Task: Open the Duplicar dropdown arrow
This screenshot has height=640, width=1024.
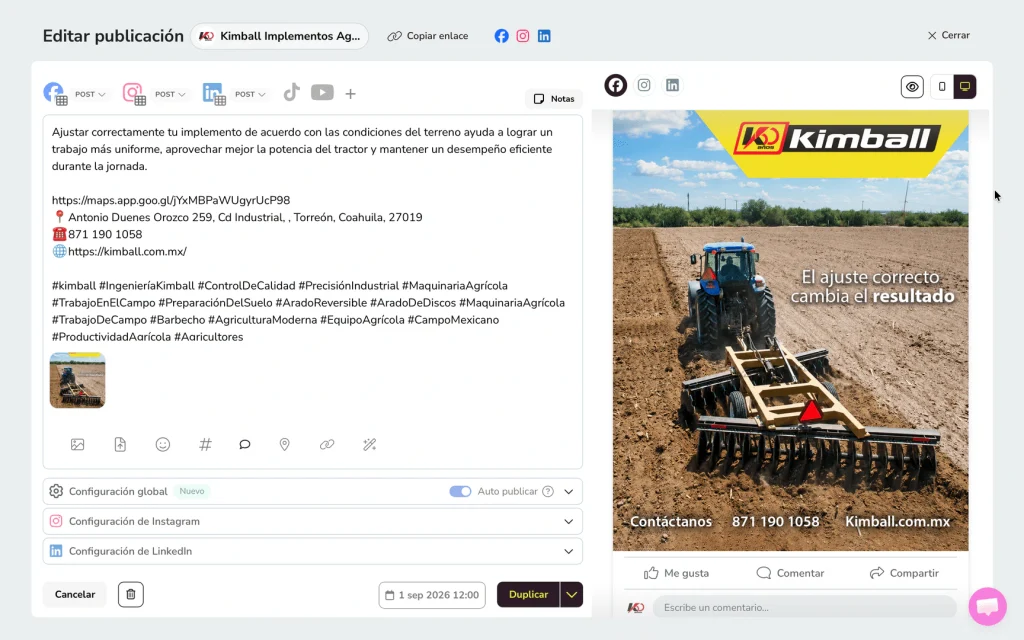Action: tap(571, 594)
